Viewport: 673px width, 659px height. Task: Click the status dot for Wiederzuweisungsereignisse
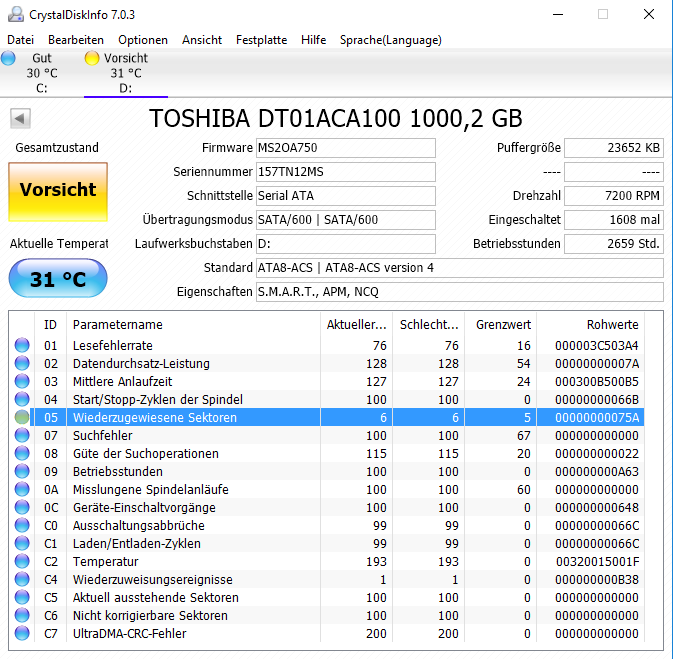click(22, 580)
